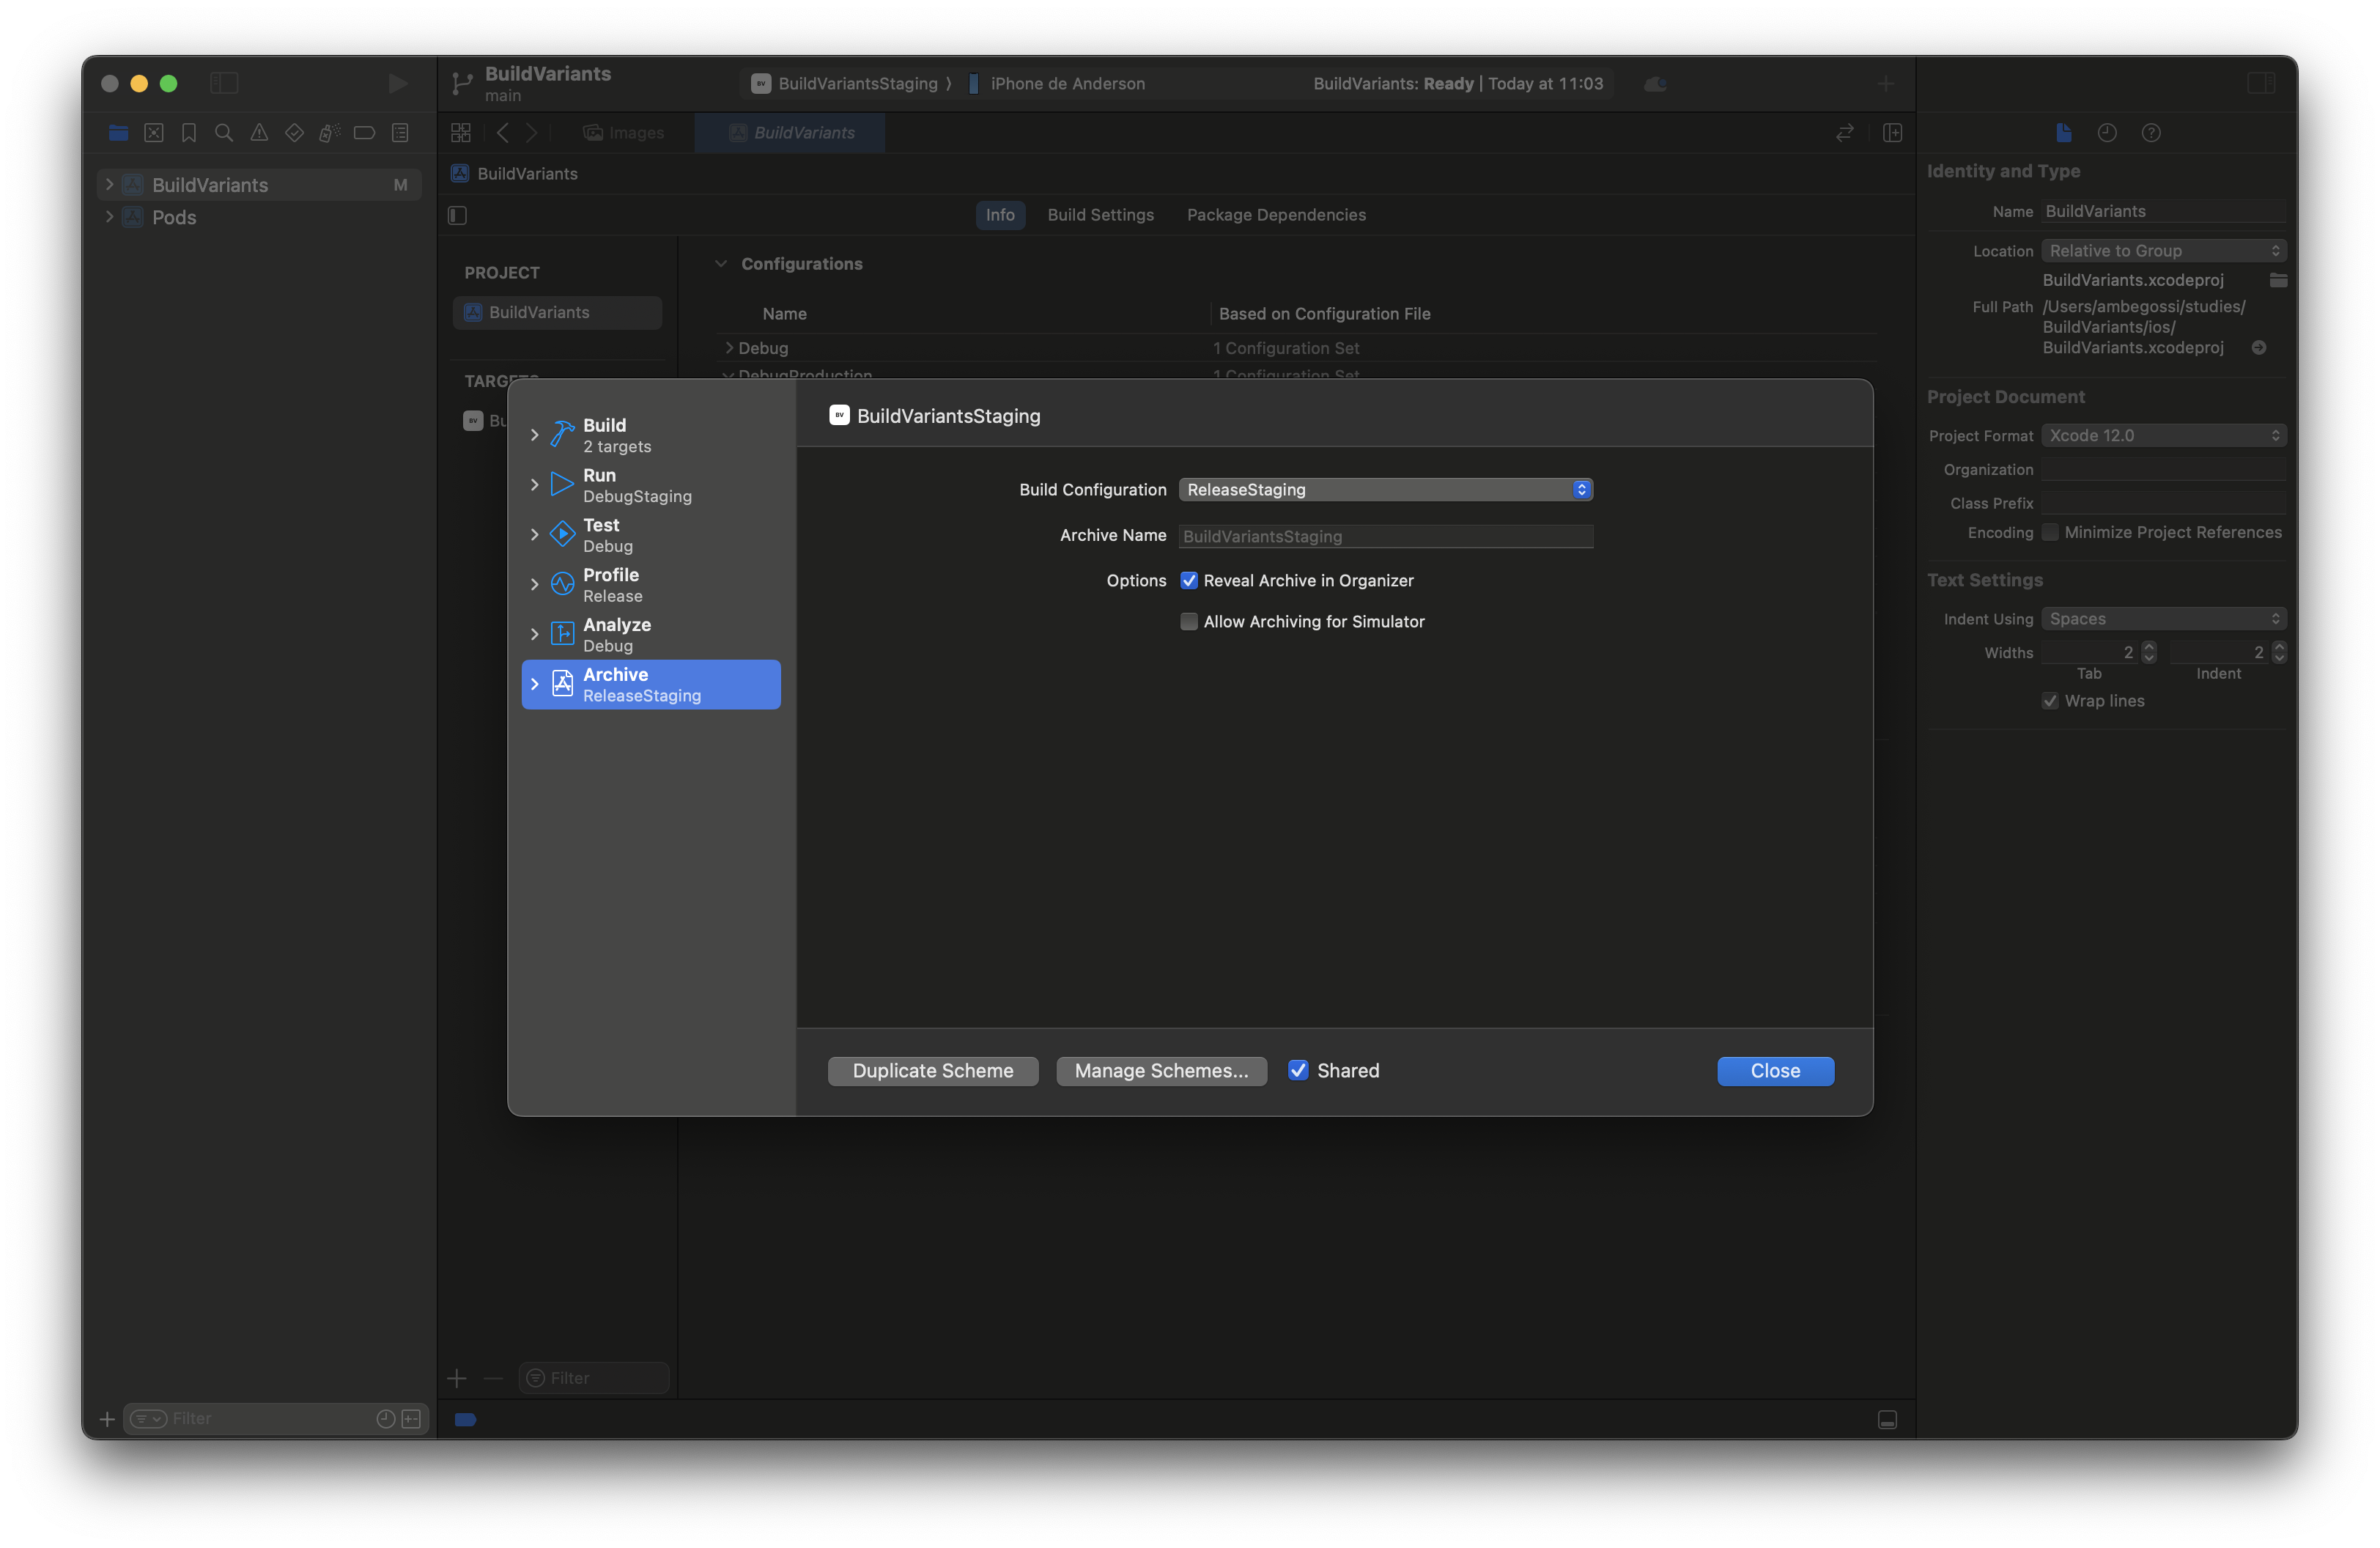This screenshot has height=1548, width=2380.
Task: Click the Run play button in toolbar
Action: (397, 84)
